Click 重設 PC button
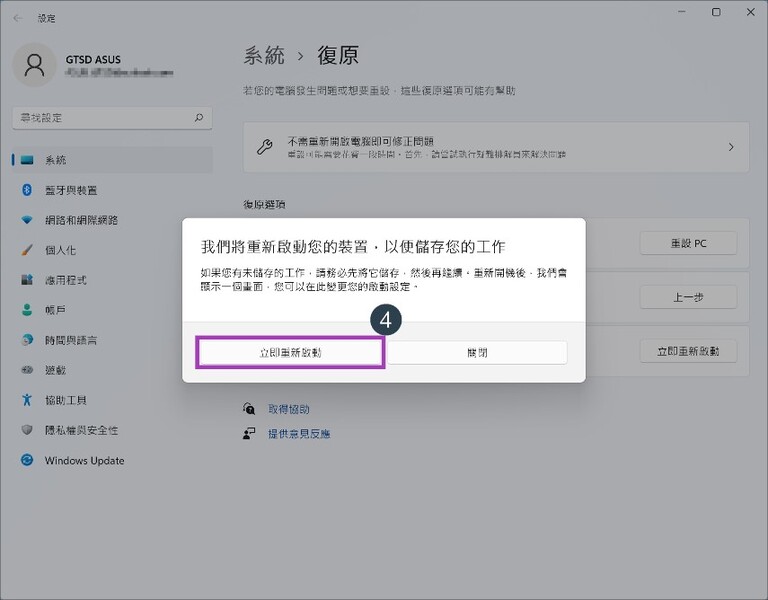768x600 pixels. 688,243
